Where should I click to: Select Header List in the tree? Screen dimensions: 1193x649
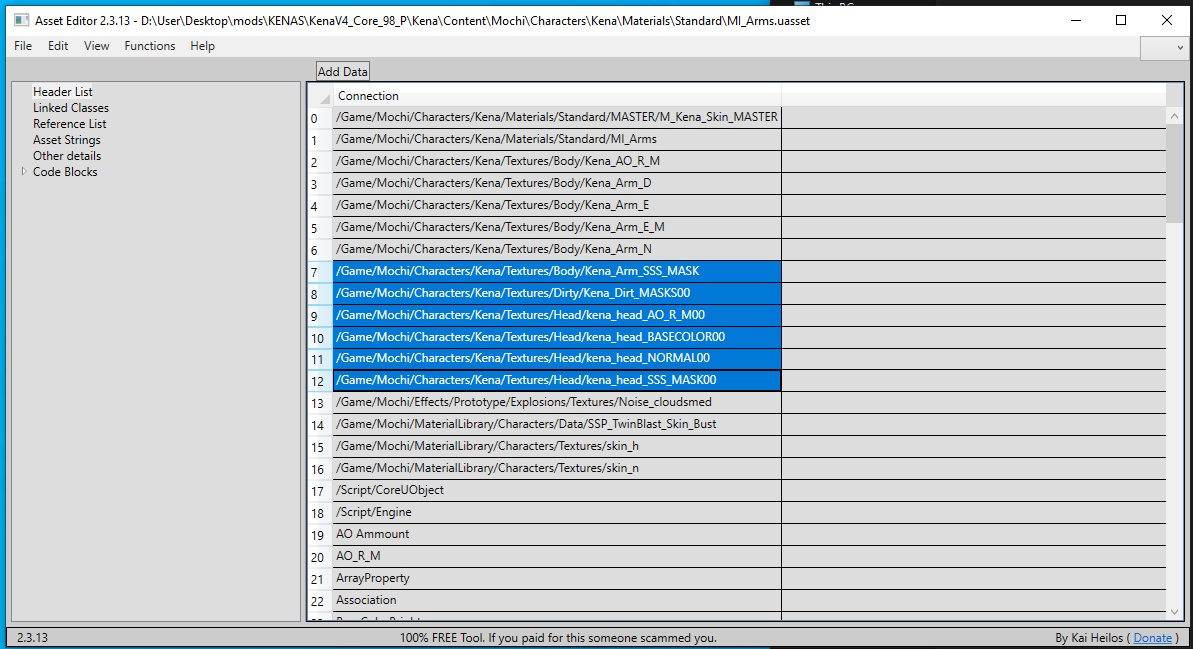point(62,91)
